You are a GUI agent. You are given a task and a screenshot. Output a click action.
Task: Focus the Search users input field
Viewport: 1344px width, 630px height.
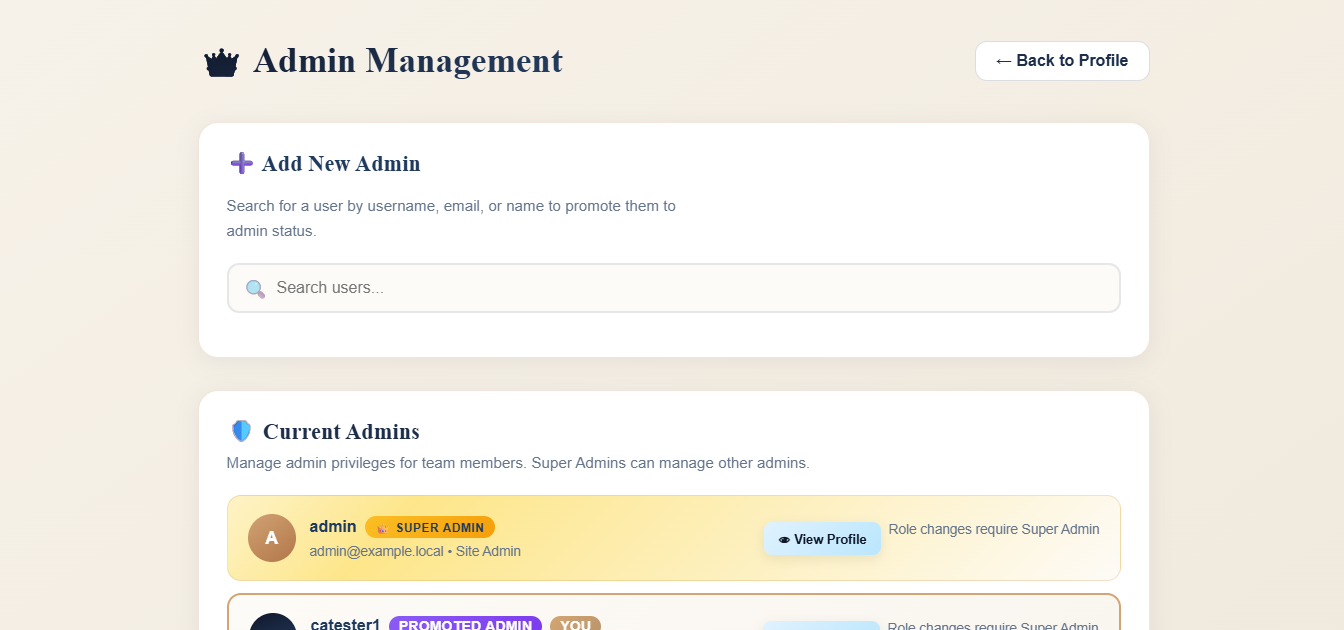click(x=674, y=288)
